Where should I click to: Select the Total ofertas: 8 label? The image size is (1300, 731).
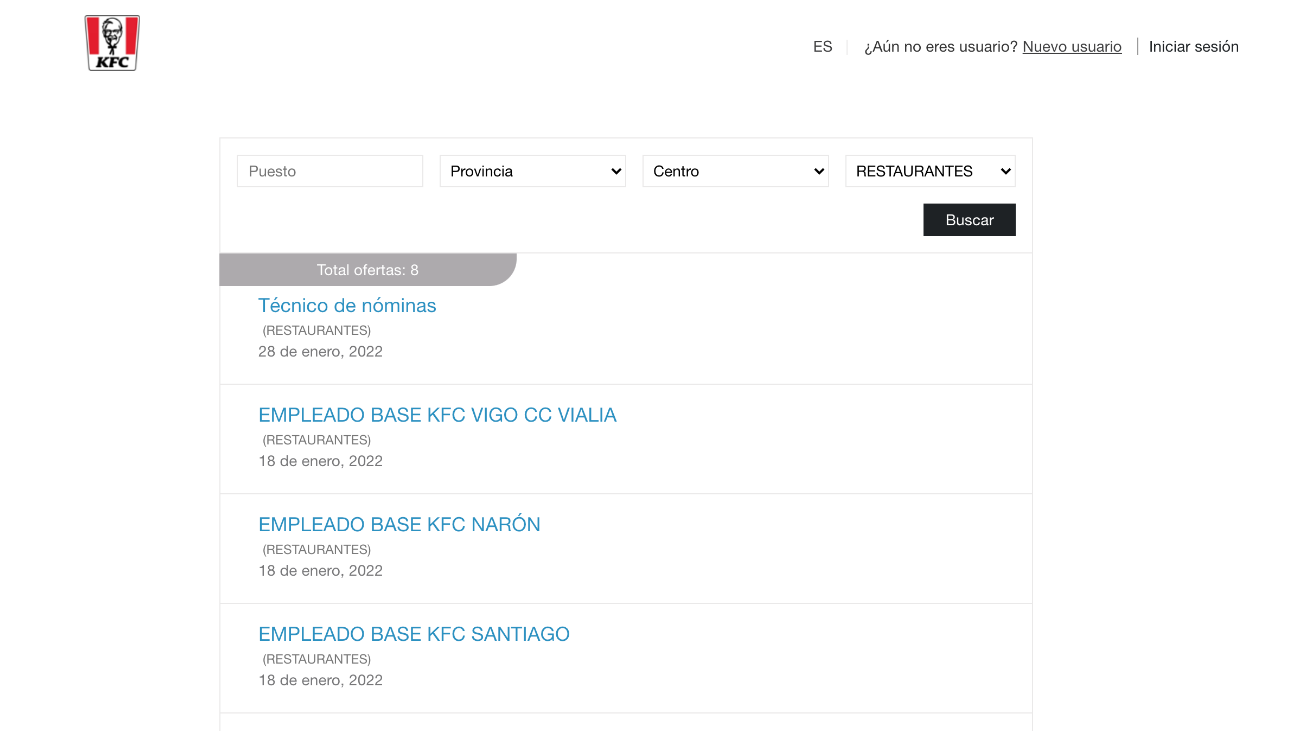[368, 270]
